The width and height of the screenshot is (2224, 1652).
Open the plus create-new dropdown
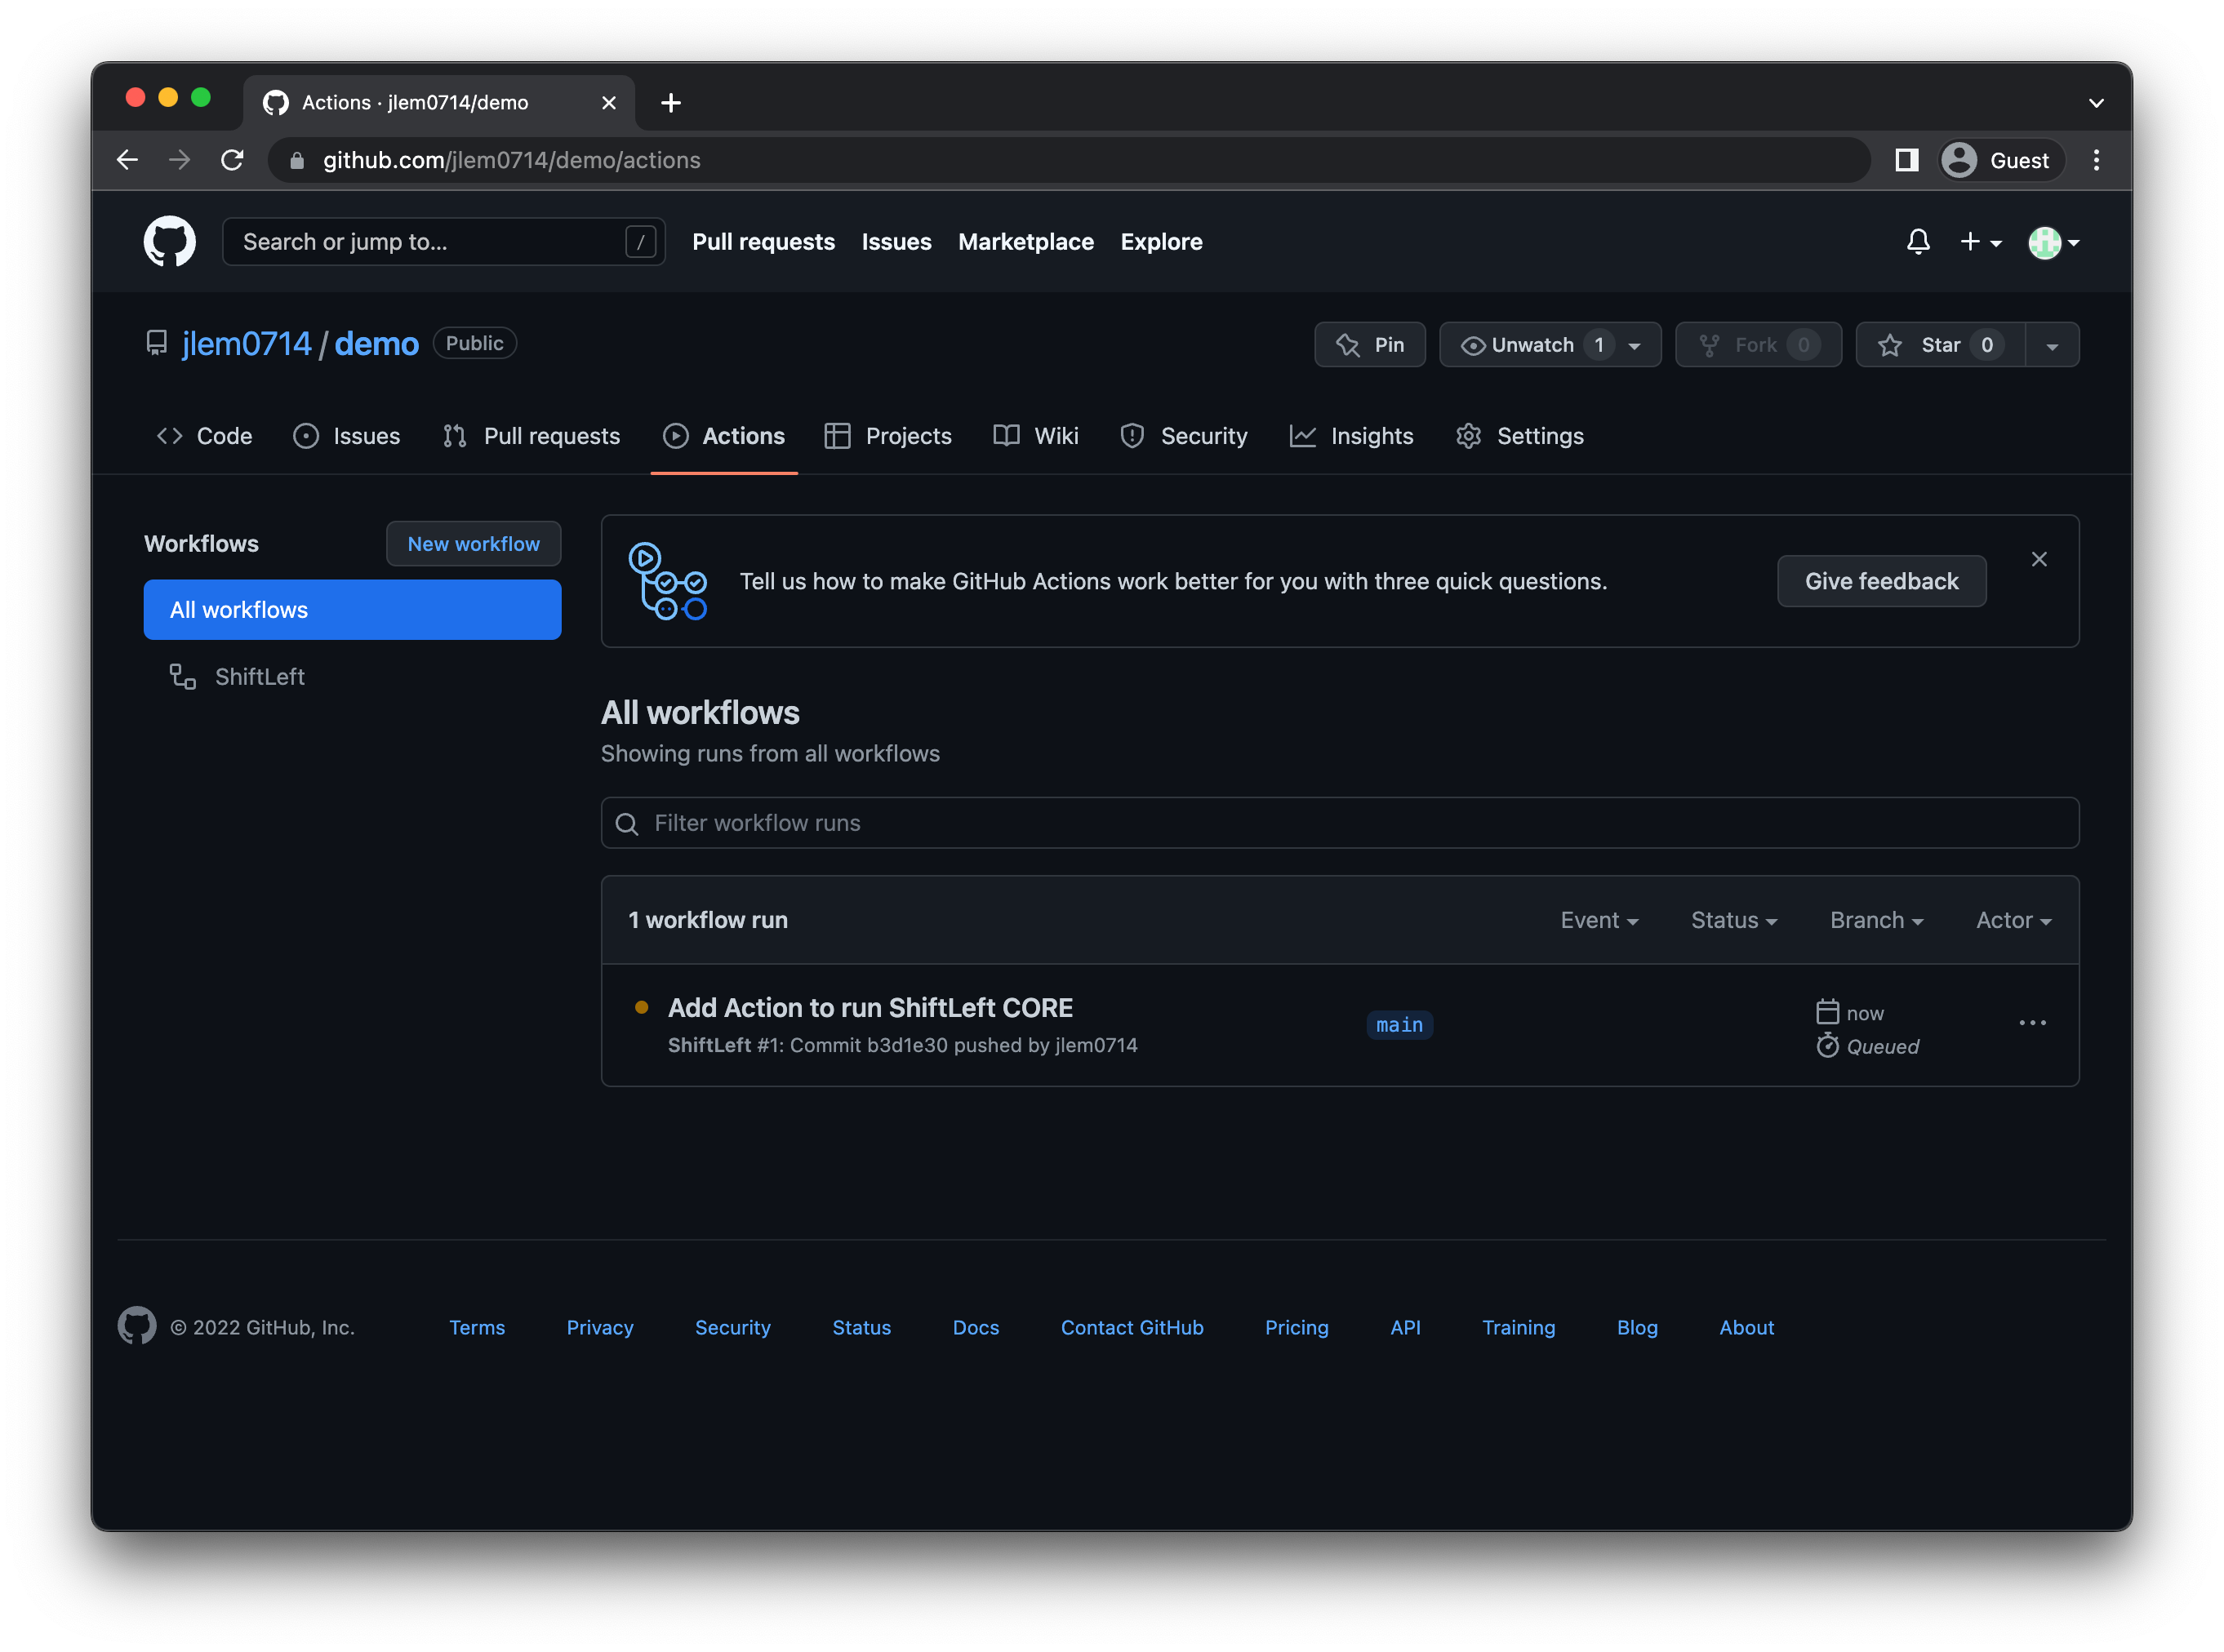(x=1979, y=241)
